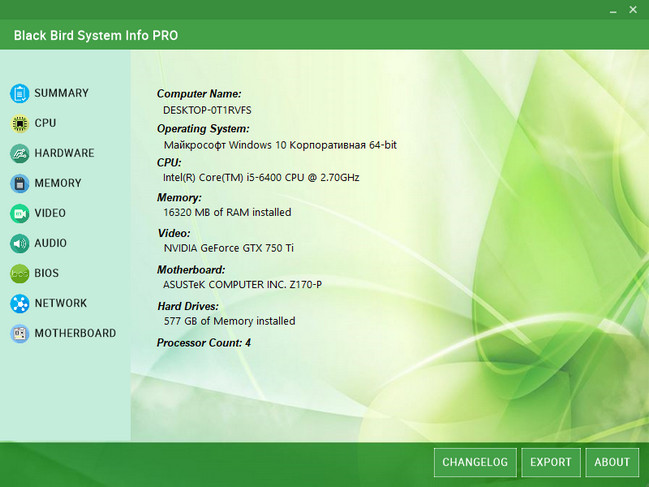Open the HARDWARE section label
Screen dimensions: 649x487
pyautogui.click(x=64, y=153)
